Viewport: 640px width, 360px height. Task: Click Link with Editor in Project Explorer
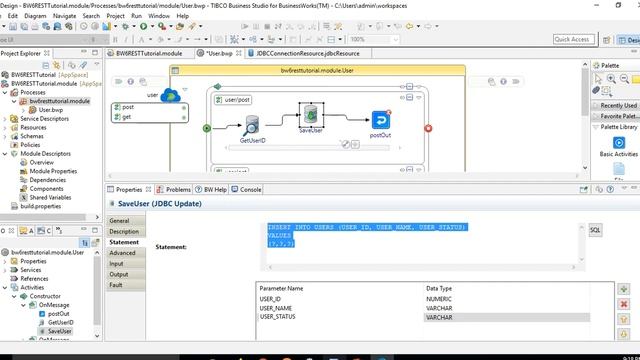click(57, 65)
